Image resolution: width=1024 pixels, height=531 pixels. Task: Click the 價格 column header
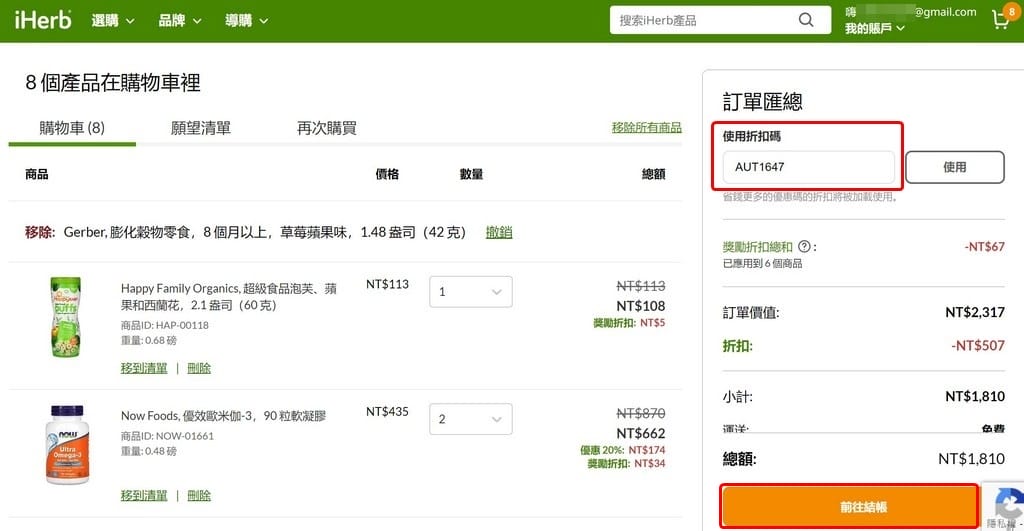point(387,174)
